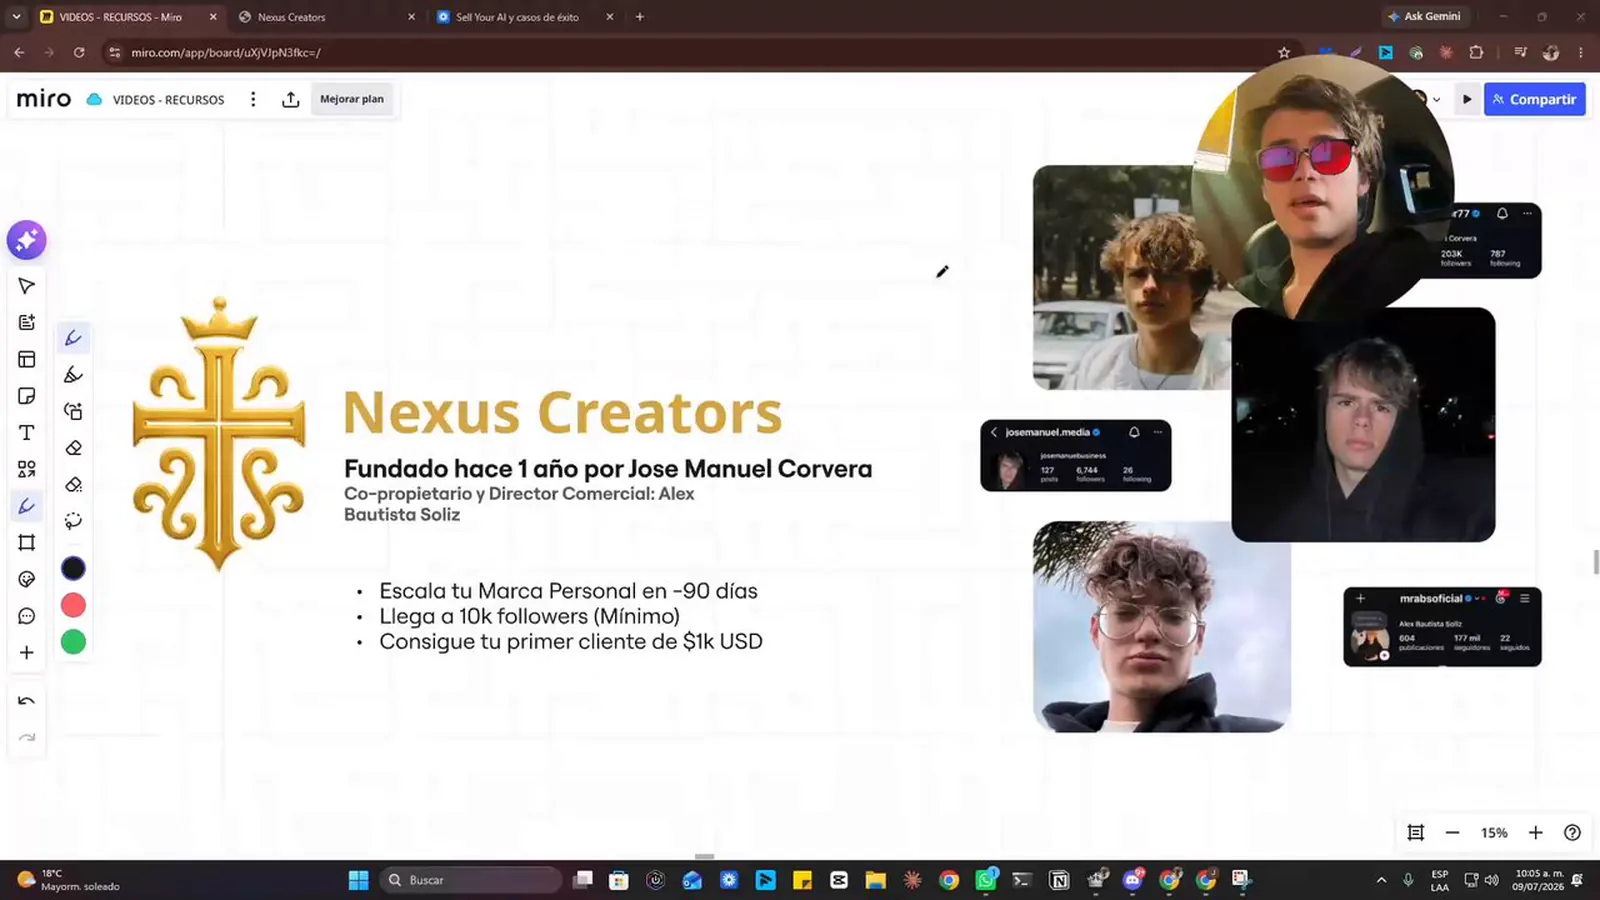1600x900 pixels.
Task: Start presentation mode with play button
Action: coord(1467,99)
